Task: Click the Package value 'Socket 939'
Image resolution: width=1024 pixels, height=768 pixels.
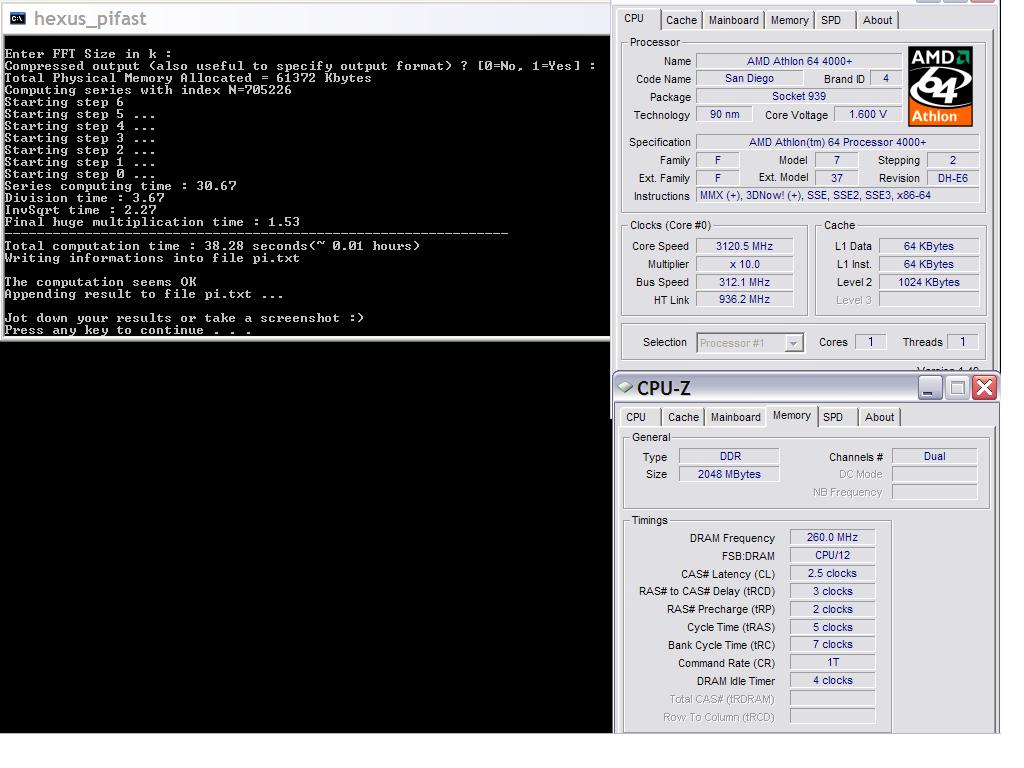Action: tap(799, 97)
